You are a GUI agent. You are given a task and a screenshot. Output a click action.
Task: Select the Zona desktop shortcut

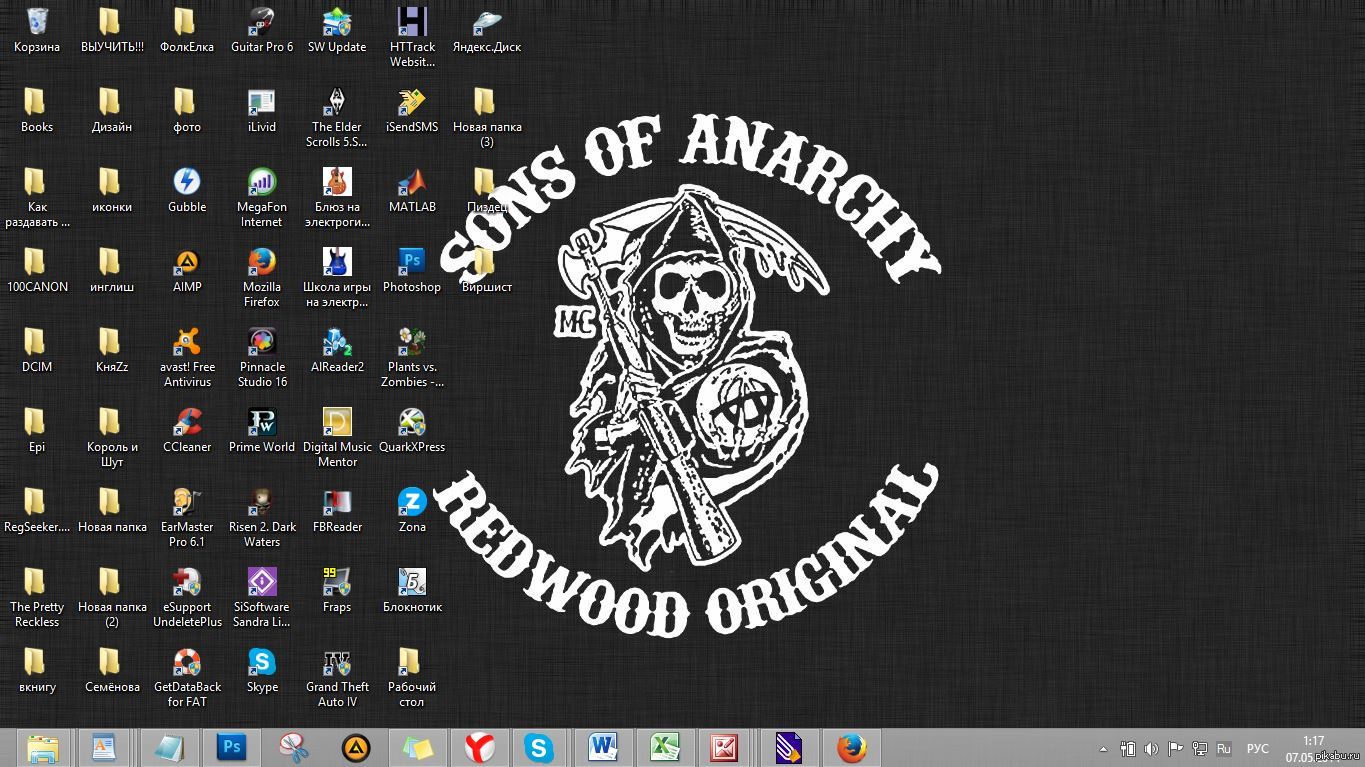point(412,510)
